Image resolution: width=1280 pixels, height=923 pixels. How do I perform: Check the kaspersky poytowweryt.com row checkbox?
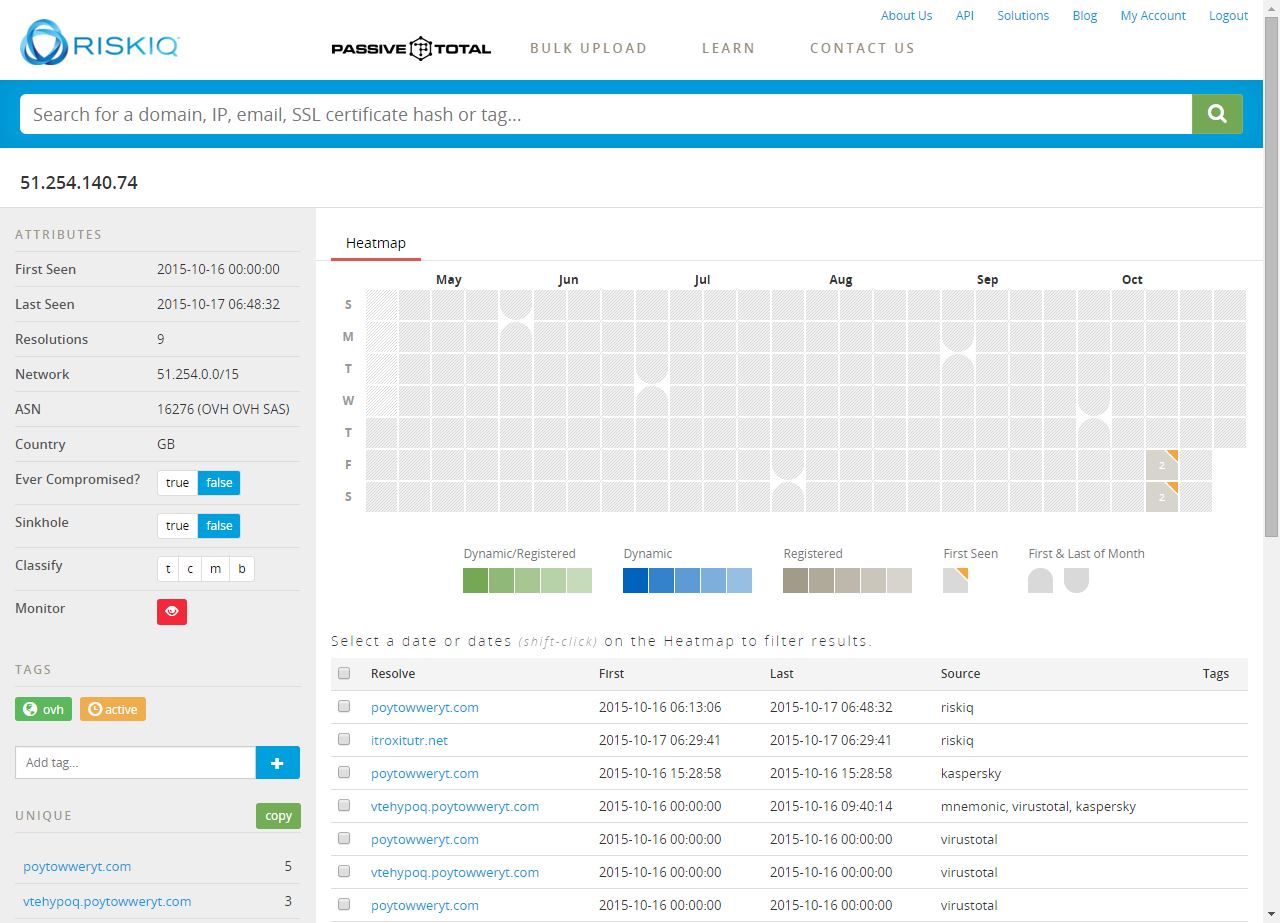(x=344, y=772)
